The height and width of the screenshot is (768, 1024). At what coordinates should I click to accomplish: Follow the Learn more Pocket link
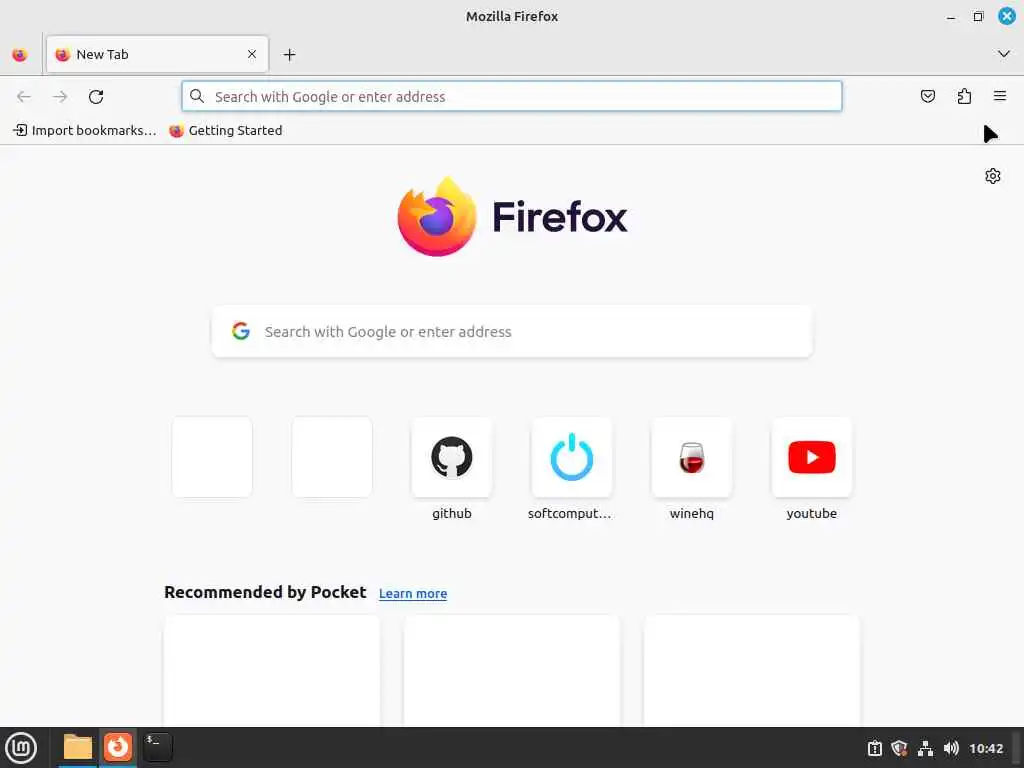(413, 594)
